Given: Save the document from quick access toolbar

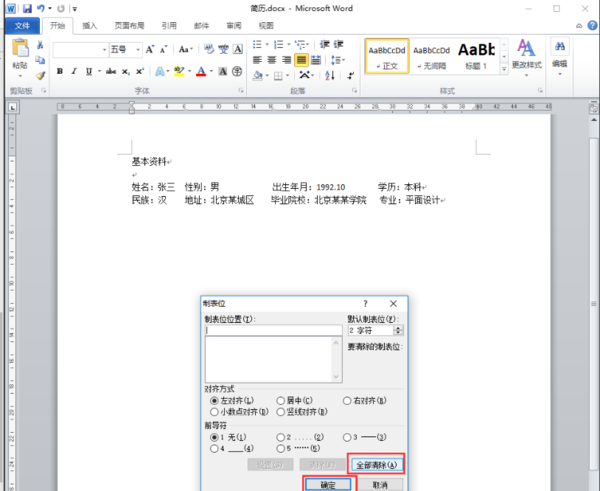Looking at the screenshot, I should pyautogui.click(x=27, y=8).
